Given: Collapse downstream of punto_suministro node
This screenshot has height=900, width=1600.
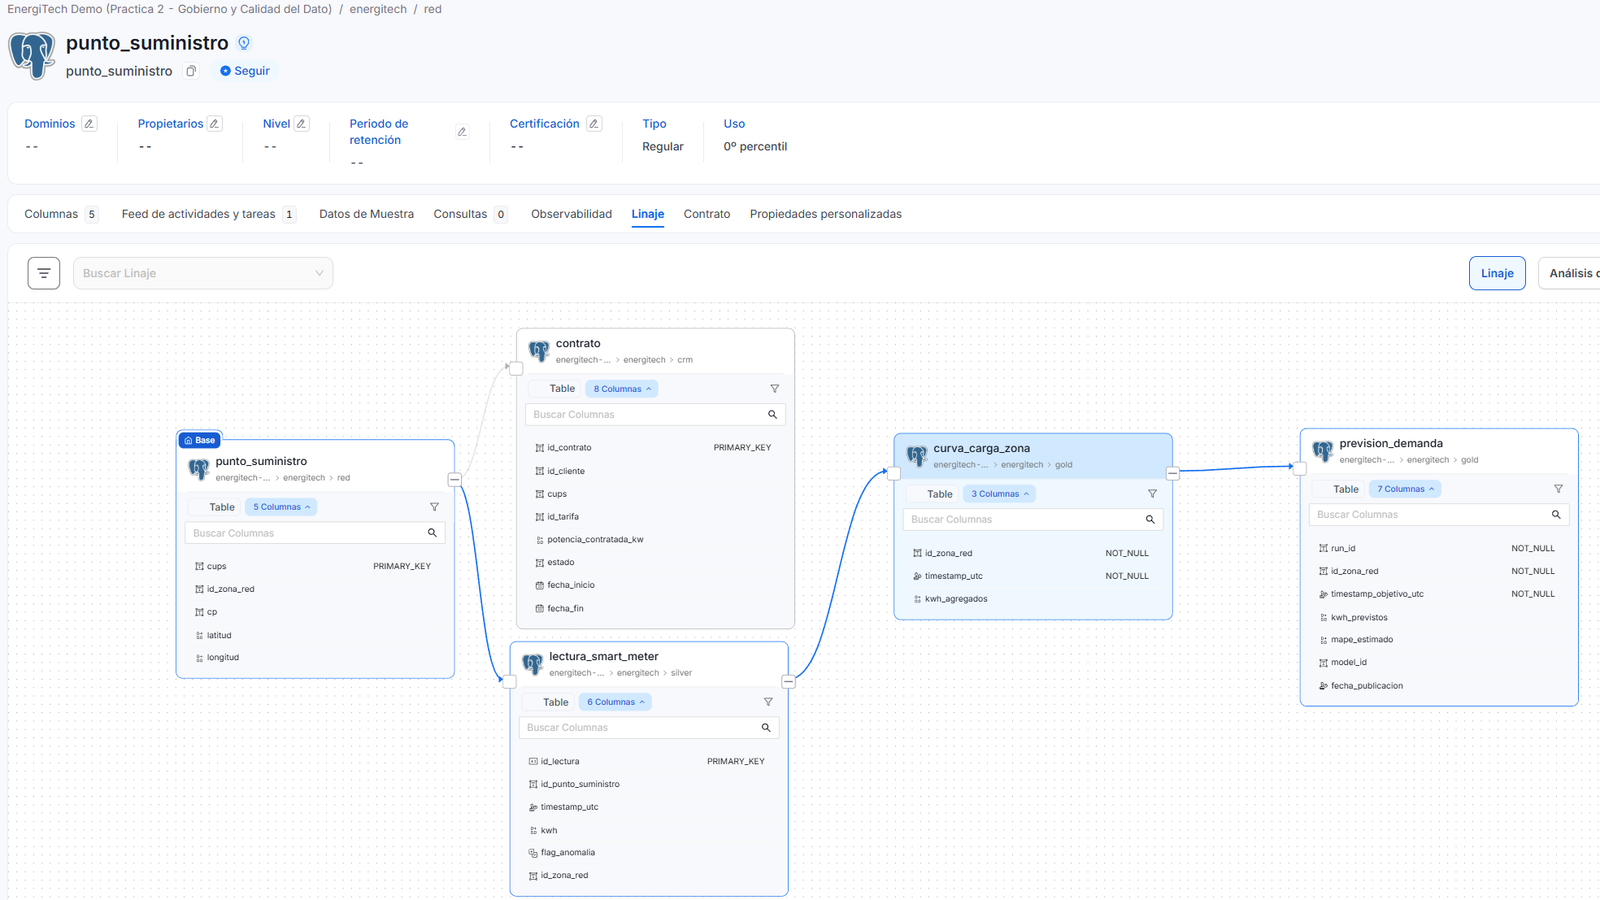Looking at the screenshot, I should click(x=455, y=479).
